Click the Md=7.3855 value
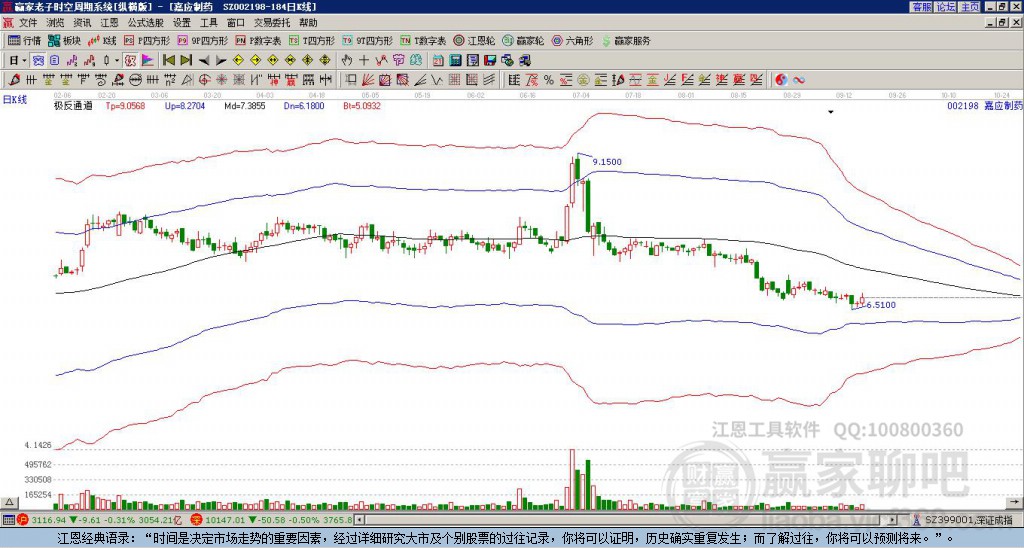Image resolution: width=1024 pixels, height=548 pixels. (245, 106)
